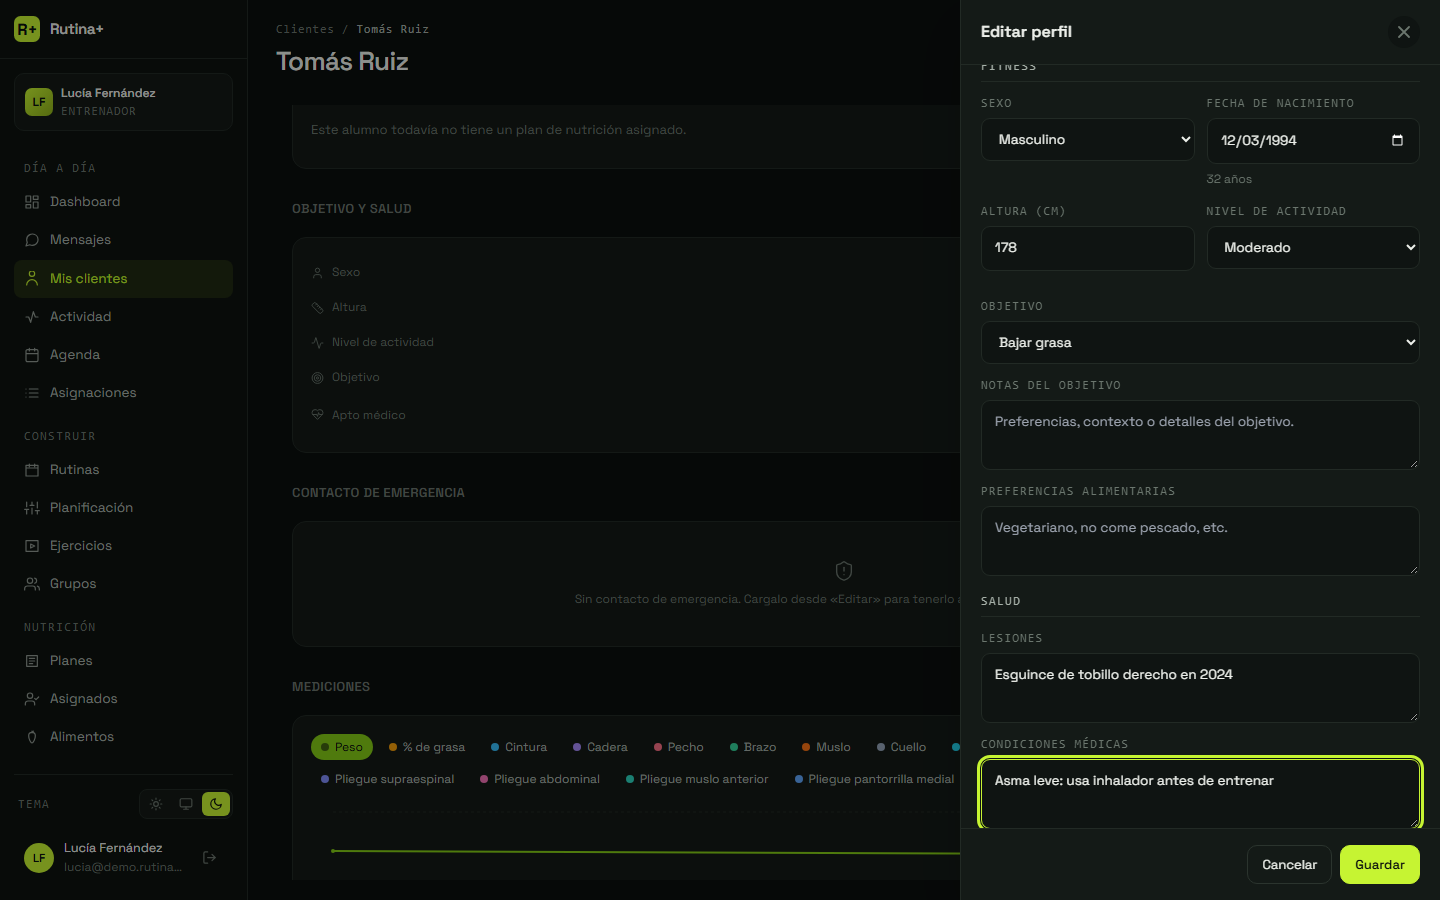Select the % de grasa chip

pyautogui.click(x=427, y=747)
